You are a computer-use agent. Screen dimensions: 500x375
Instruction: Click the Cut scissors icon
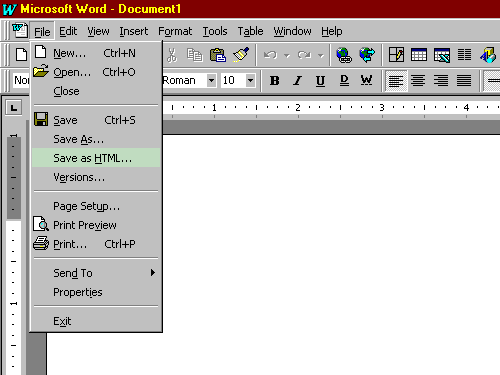[x=172, y=55]
